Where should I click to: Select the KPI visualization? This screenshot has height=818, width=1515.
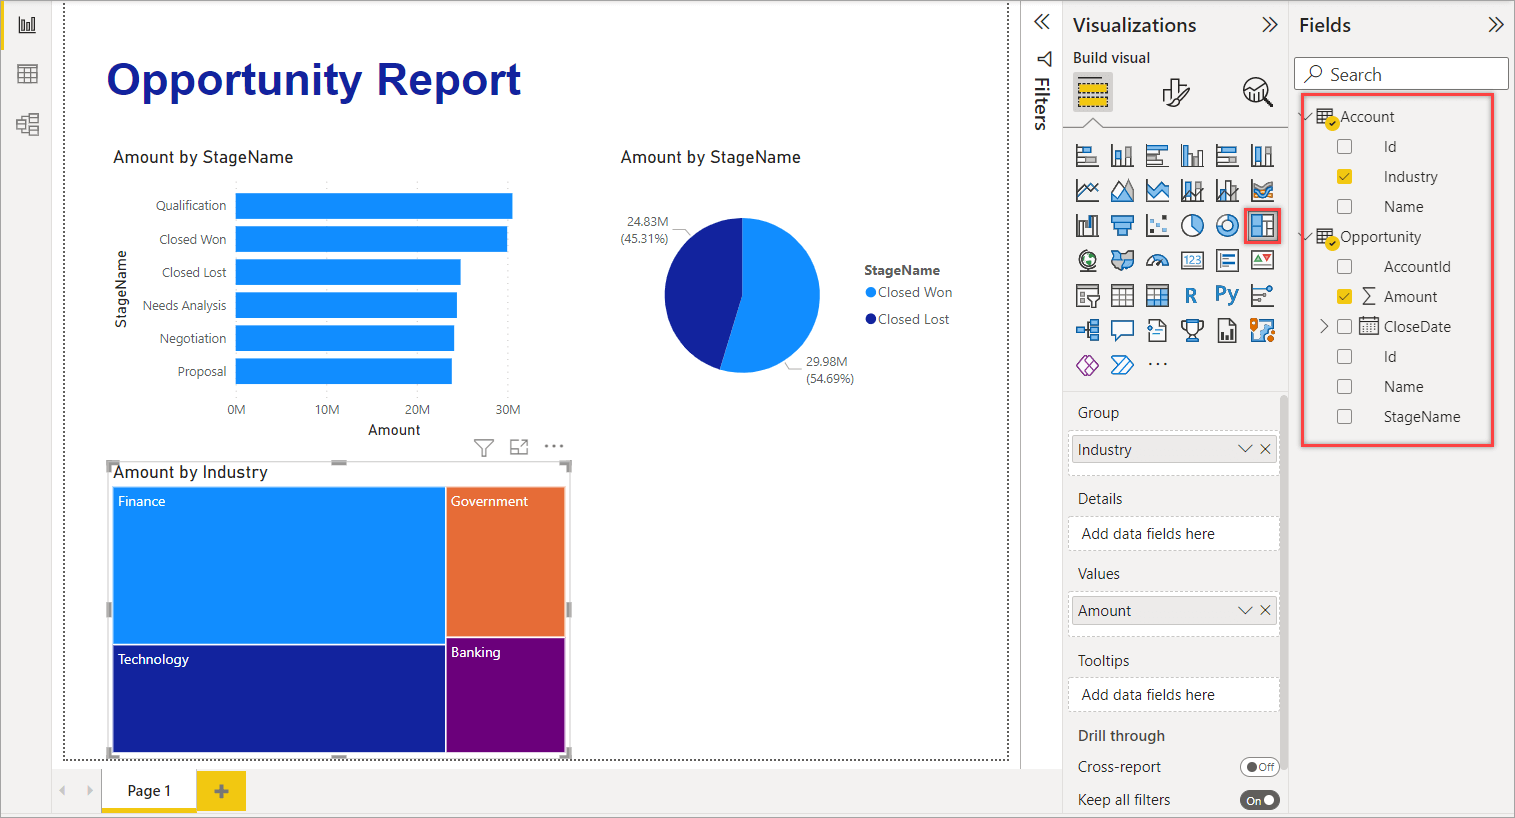click(1262, 260)
